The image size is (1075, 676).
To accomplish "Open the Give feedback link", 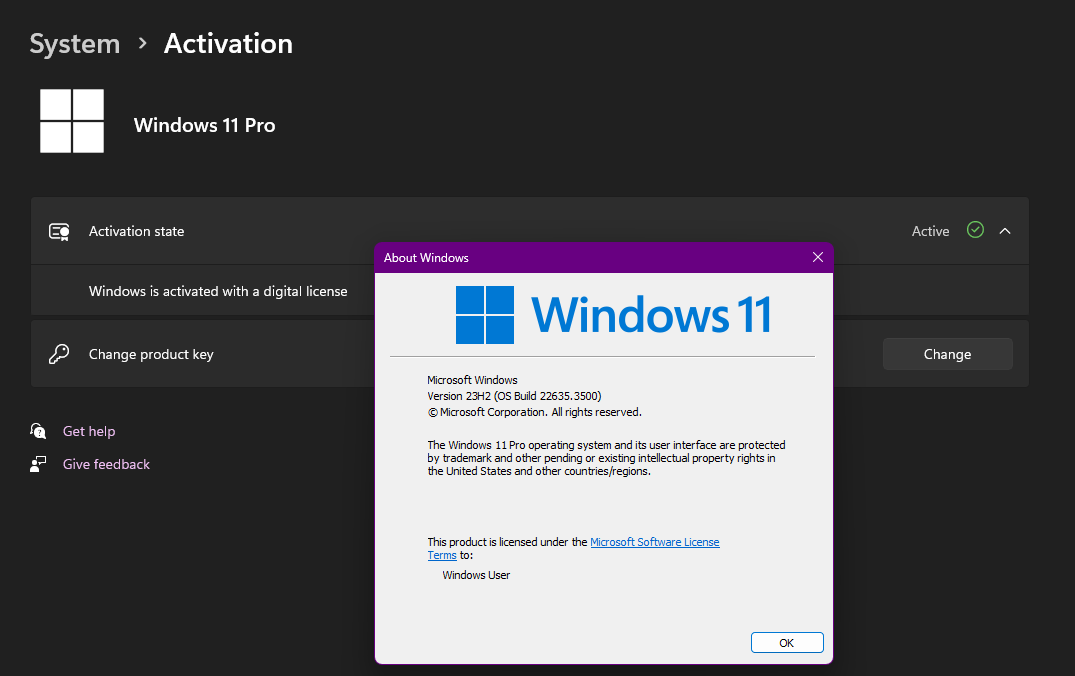I will click(x=106, y=464).
